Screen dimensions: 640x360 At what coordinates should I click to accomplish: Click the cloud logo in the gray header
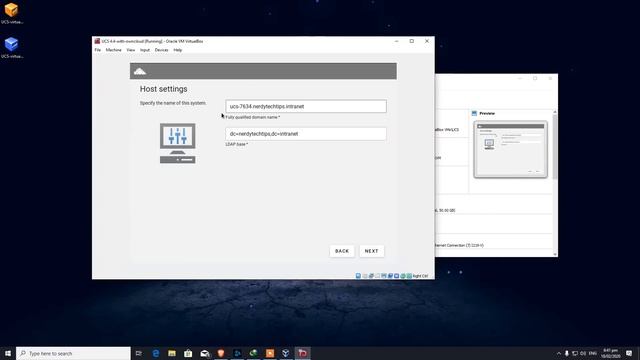point(140,71)
